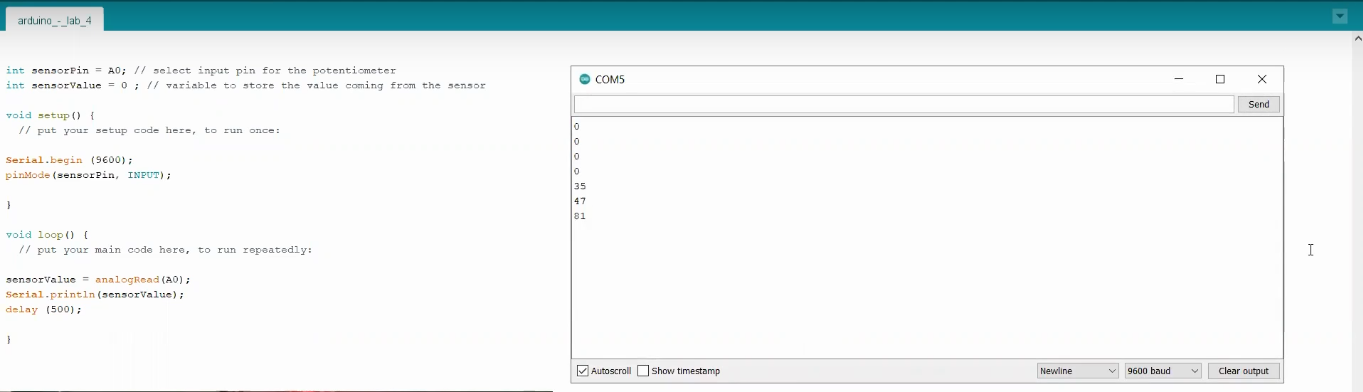Click the COM5 window title text
1363x392 pixels.
[x=610, y=79]
